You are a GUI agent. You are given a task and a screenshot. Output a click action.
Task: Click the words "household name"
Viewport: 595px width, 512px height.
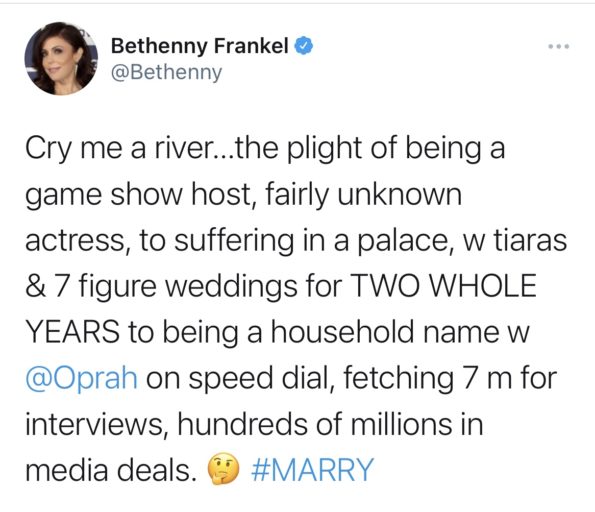[x=385, y=331]
